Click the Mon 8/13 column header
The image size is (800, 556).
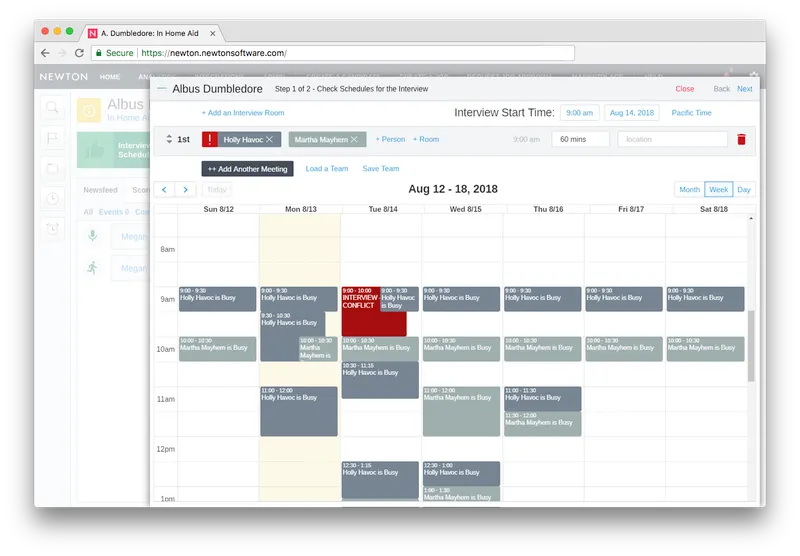tap(301, 209)
